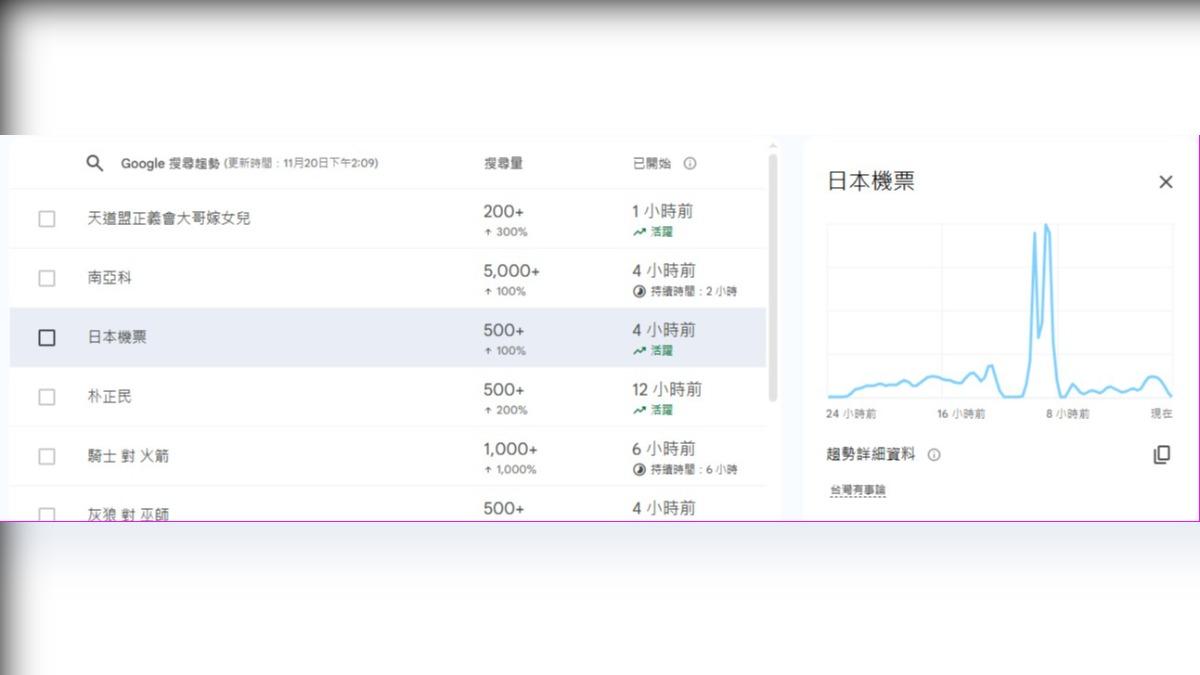Click the info icon next to 趨勢詳細資料
Screen dimensions: 1200x675
point(934,455)
